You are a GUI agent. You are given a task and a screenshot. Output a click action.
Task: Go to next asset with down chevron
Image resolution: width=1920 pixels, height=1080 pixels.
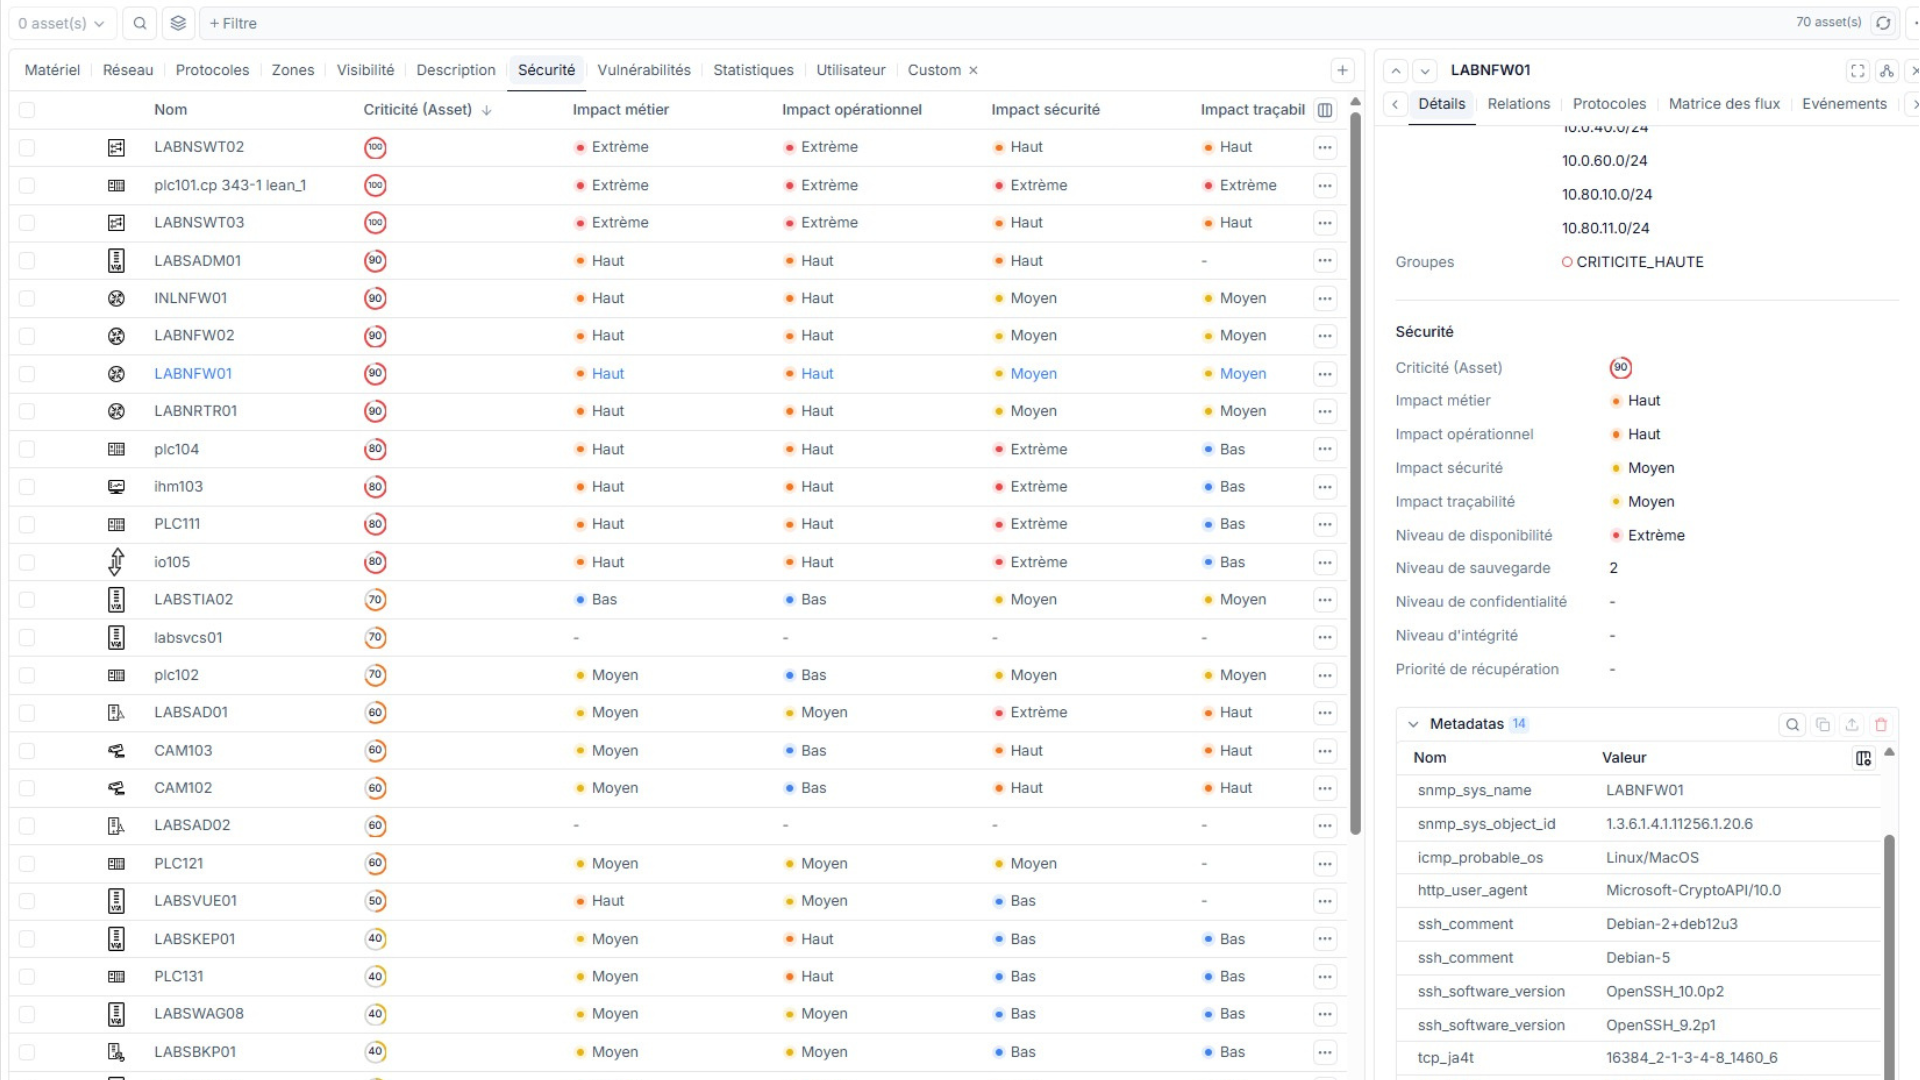tap(1425, 70)
